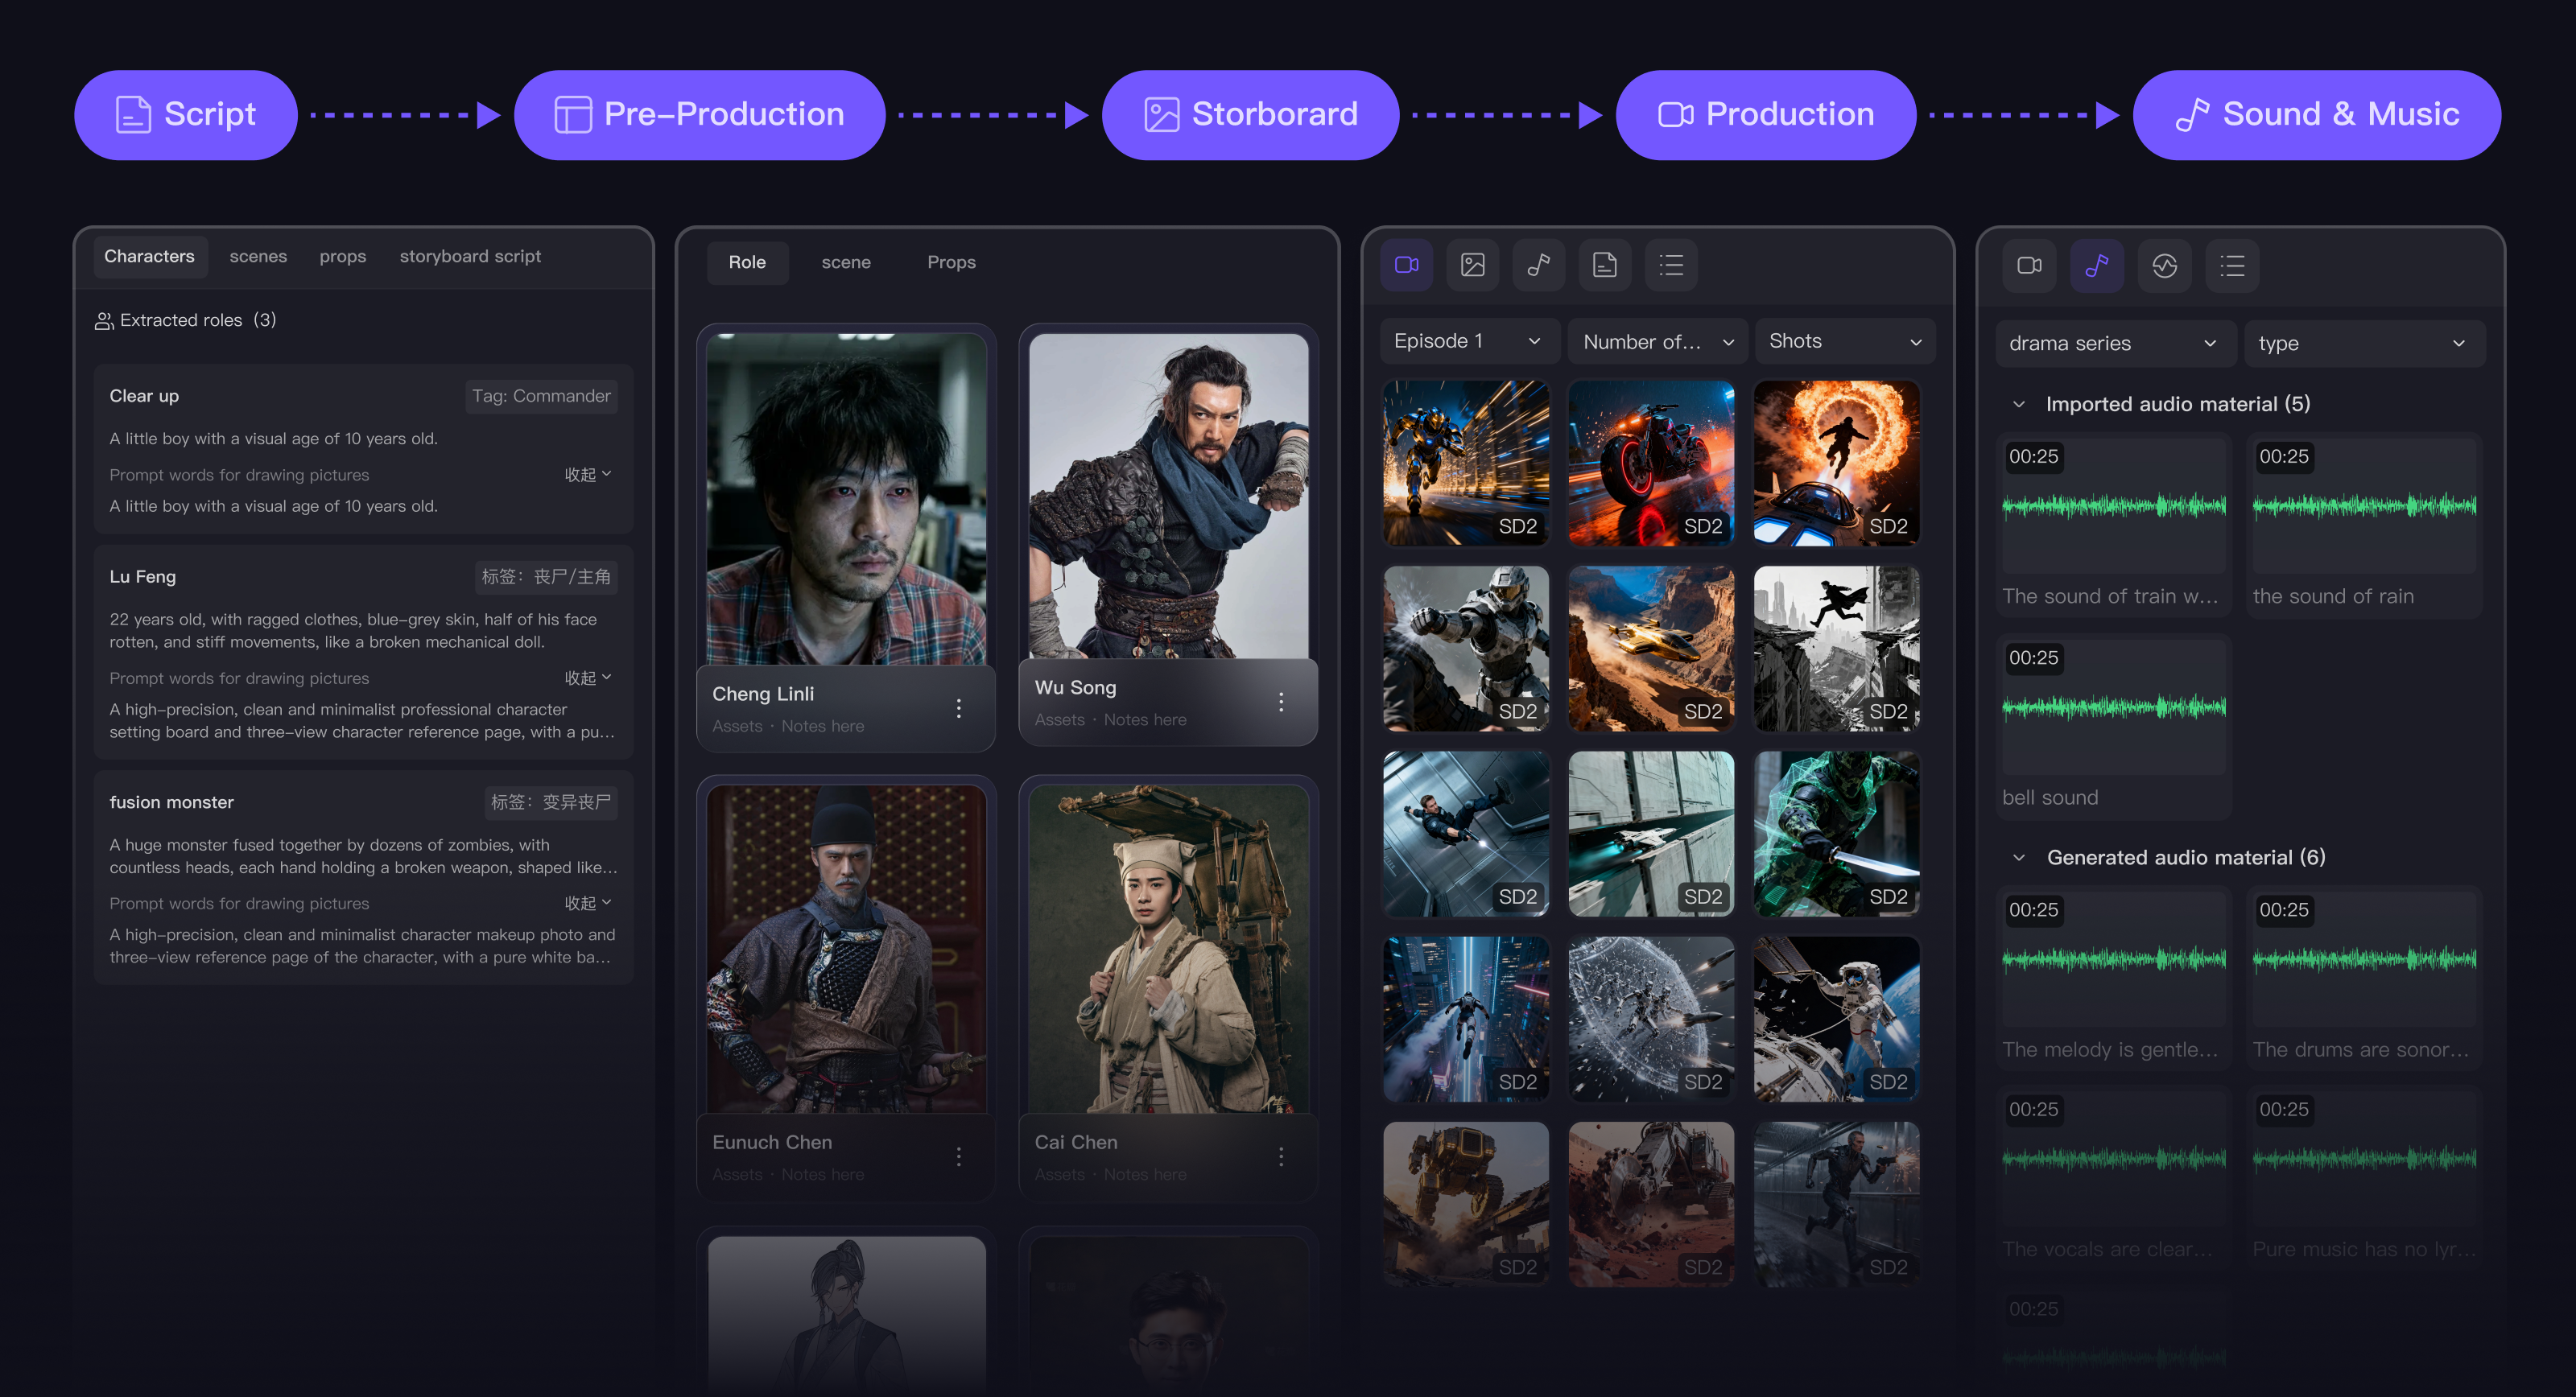
Task: Click the 'Extracted roles (3)' heading
Action: click(198, 320)
